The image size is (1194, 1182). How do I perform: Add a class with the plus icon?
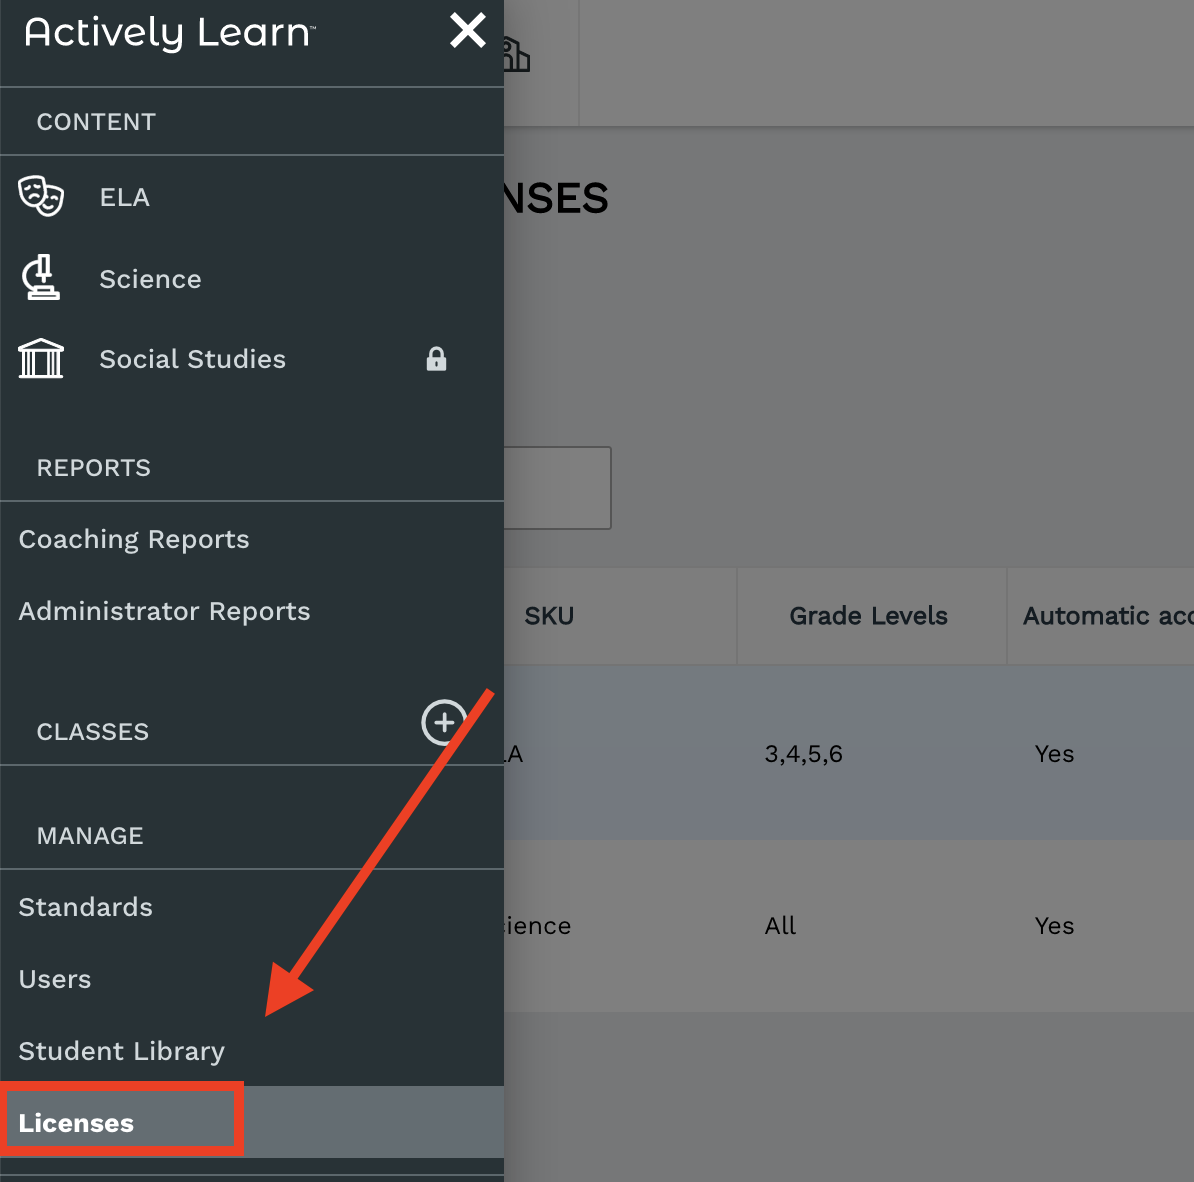click(444, 721)
